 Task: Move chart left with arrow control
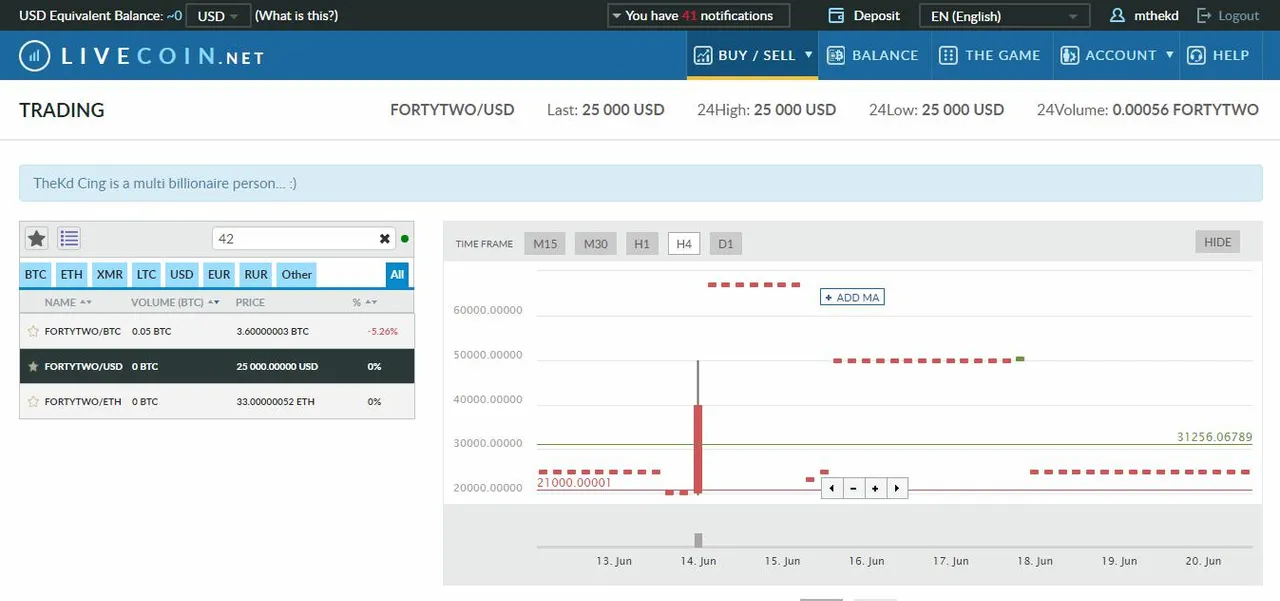pos(831,488)
